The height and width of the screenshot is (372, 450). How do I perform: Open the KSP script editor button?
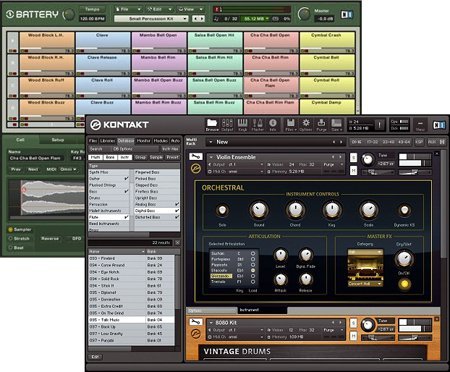coord(419,142)
